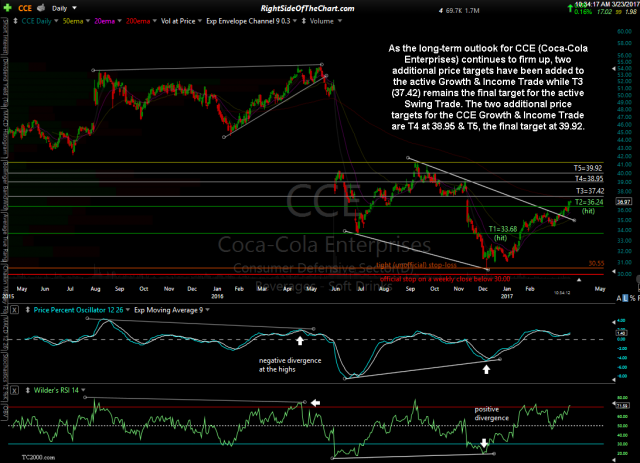Click the green plus add-indicator icon

coord(7,8)
